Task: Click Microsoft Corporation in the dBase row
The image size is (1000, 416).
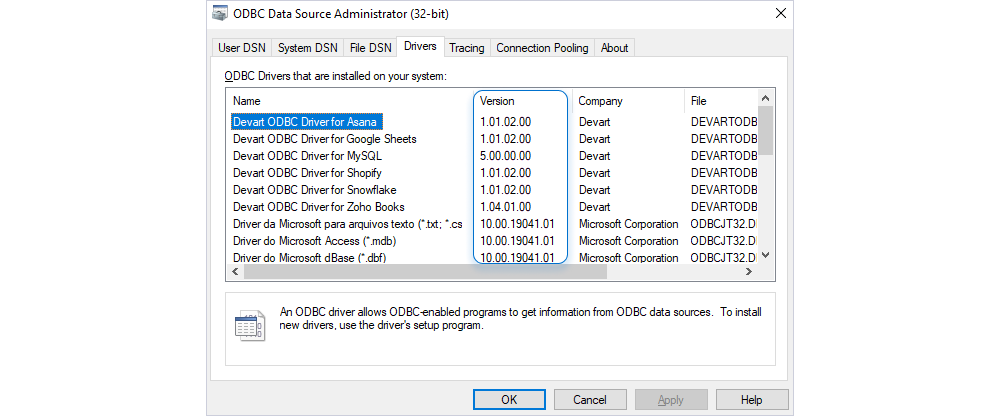Action: pos(629,258)
